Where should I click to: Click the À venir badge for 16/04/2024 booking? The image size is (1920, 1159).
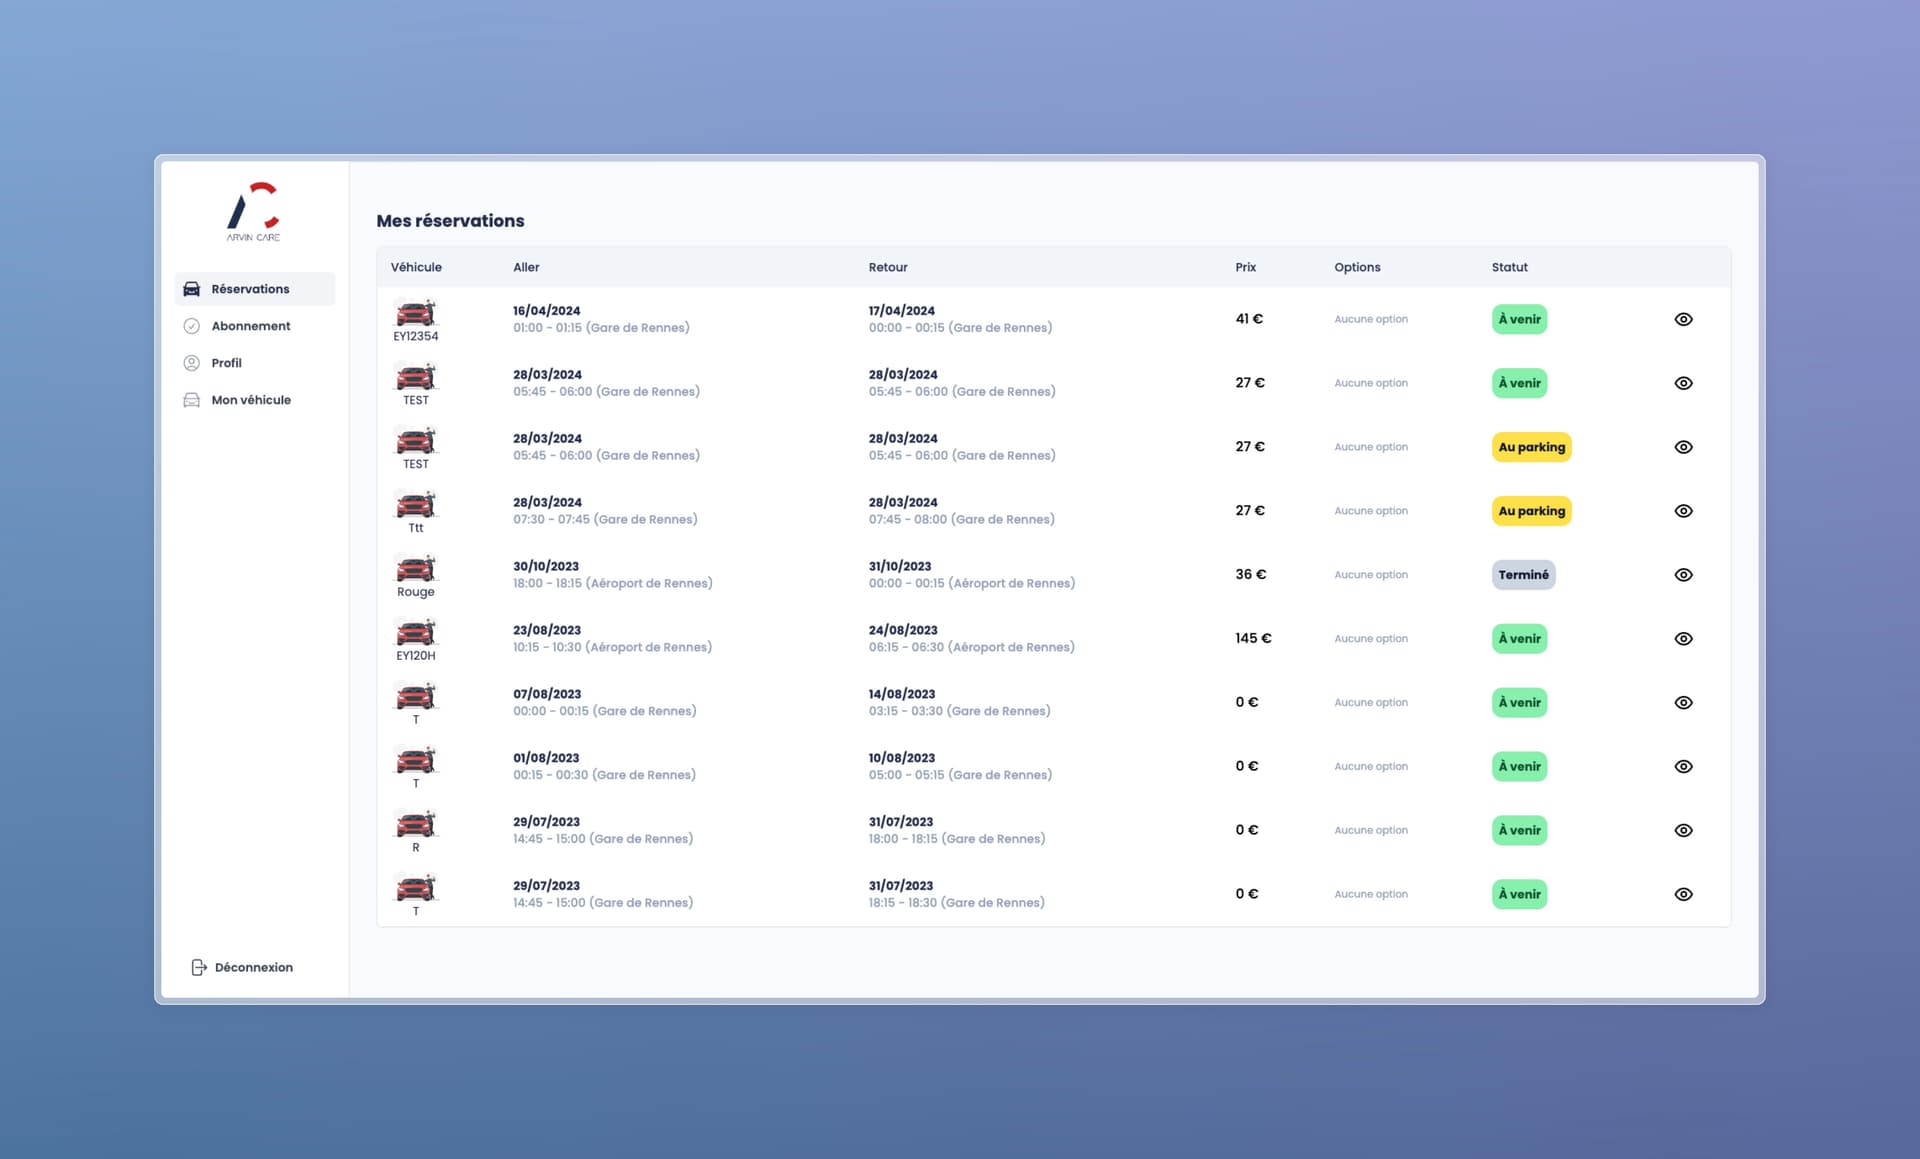click(x=1519, y=319)
